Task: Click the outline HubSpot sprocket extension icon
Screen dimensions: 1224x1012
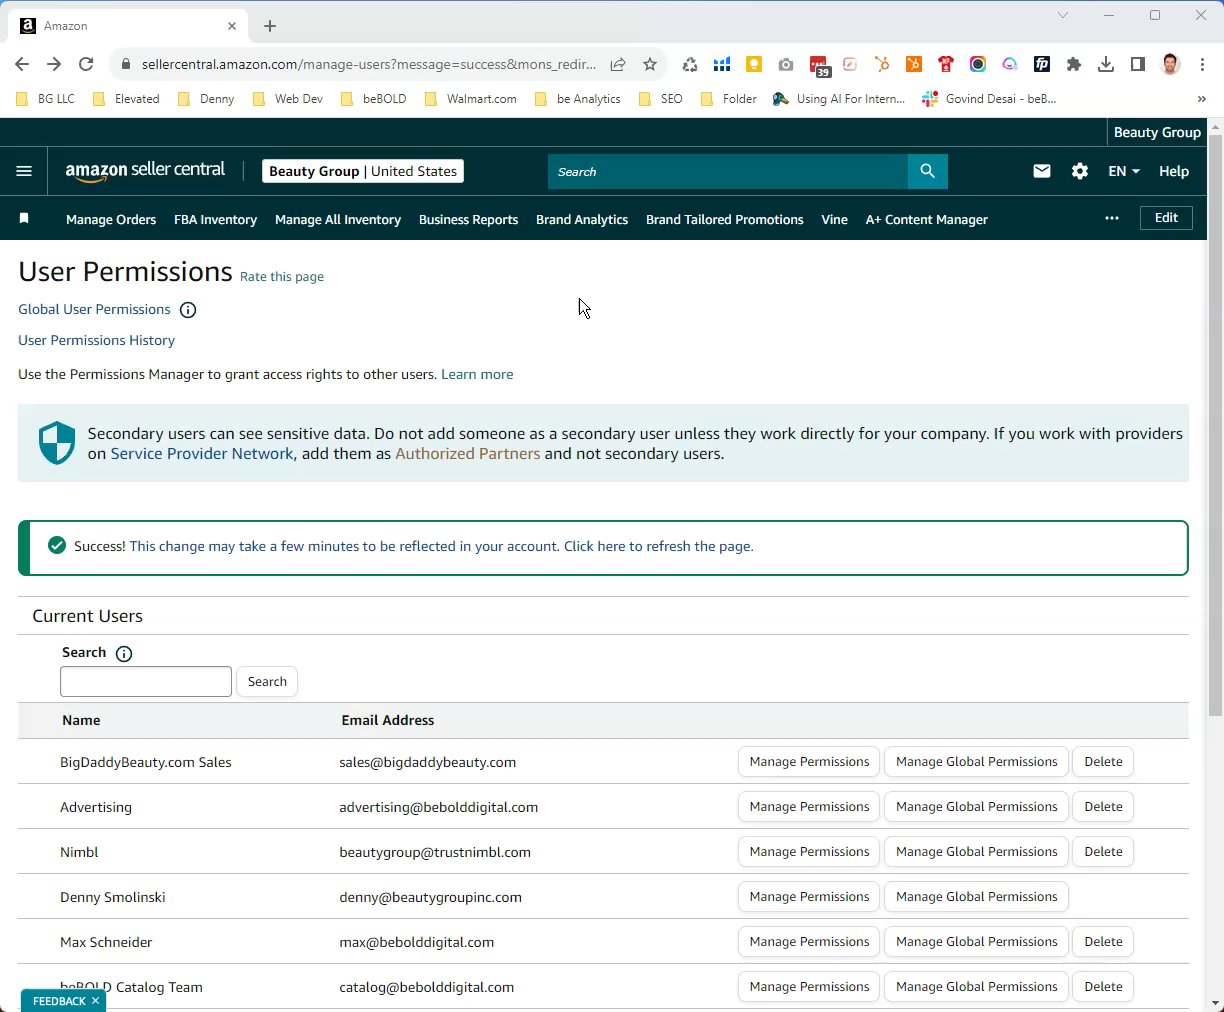Action: point(882,64)
